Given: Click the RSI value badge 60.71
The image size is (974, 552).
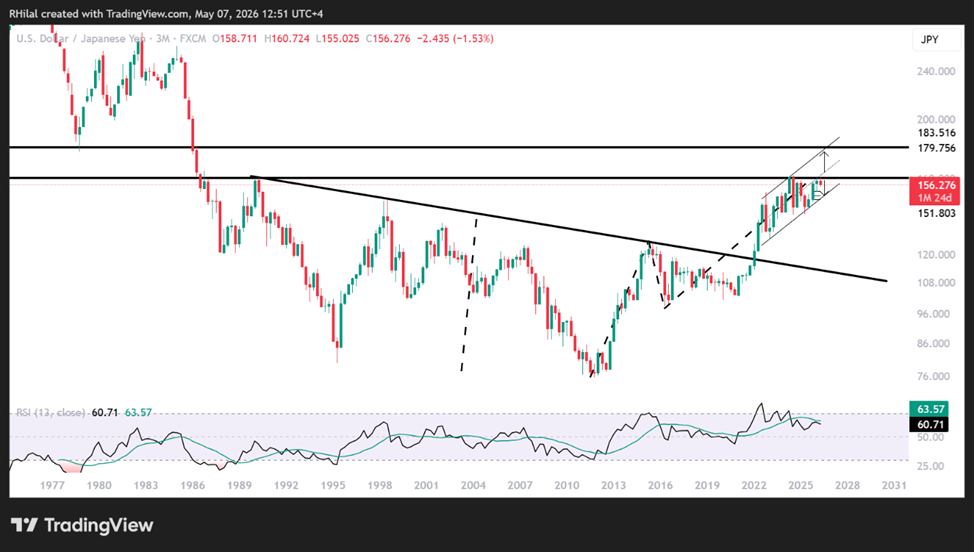Looking at the screenshot, I should [x=929, y=425].
